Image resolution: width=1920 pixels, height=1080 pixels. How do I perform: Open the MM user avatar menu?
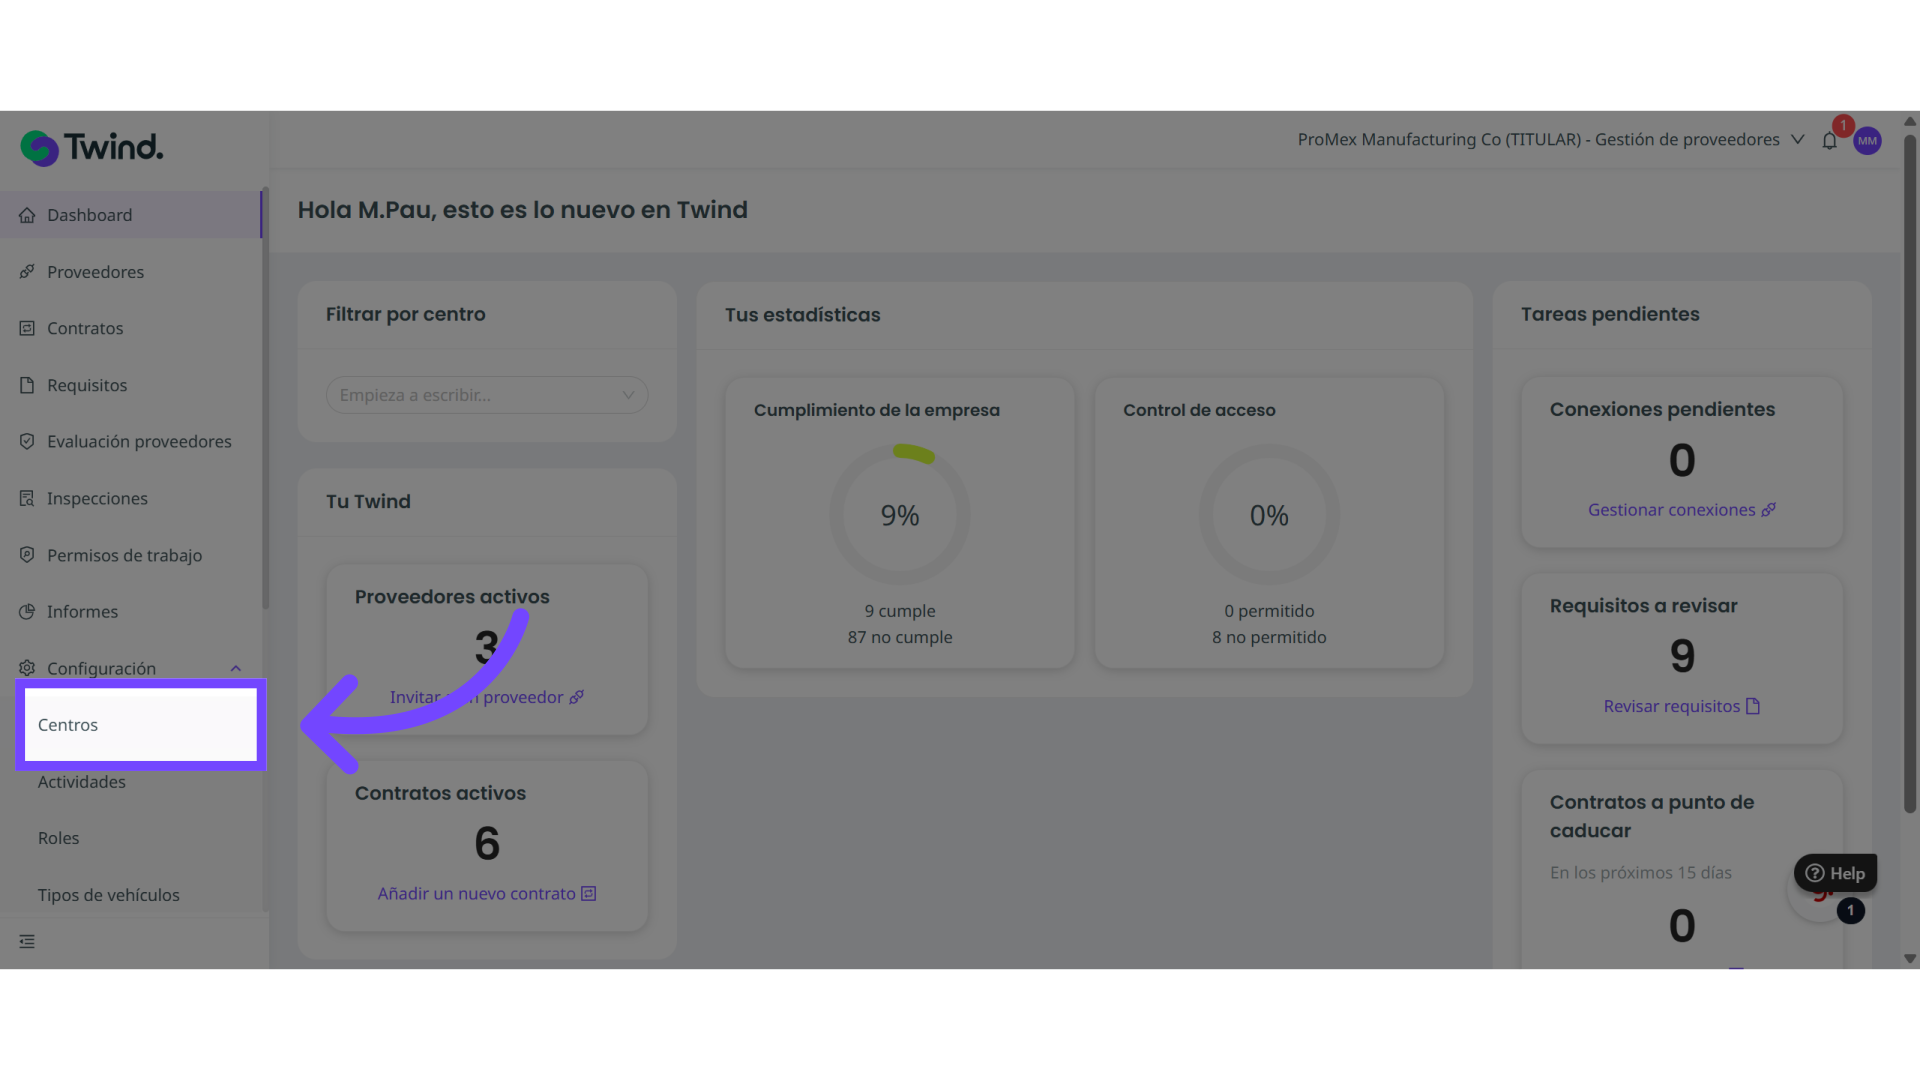1867,141
